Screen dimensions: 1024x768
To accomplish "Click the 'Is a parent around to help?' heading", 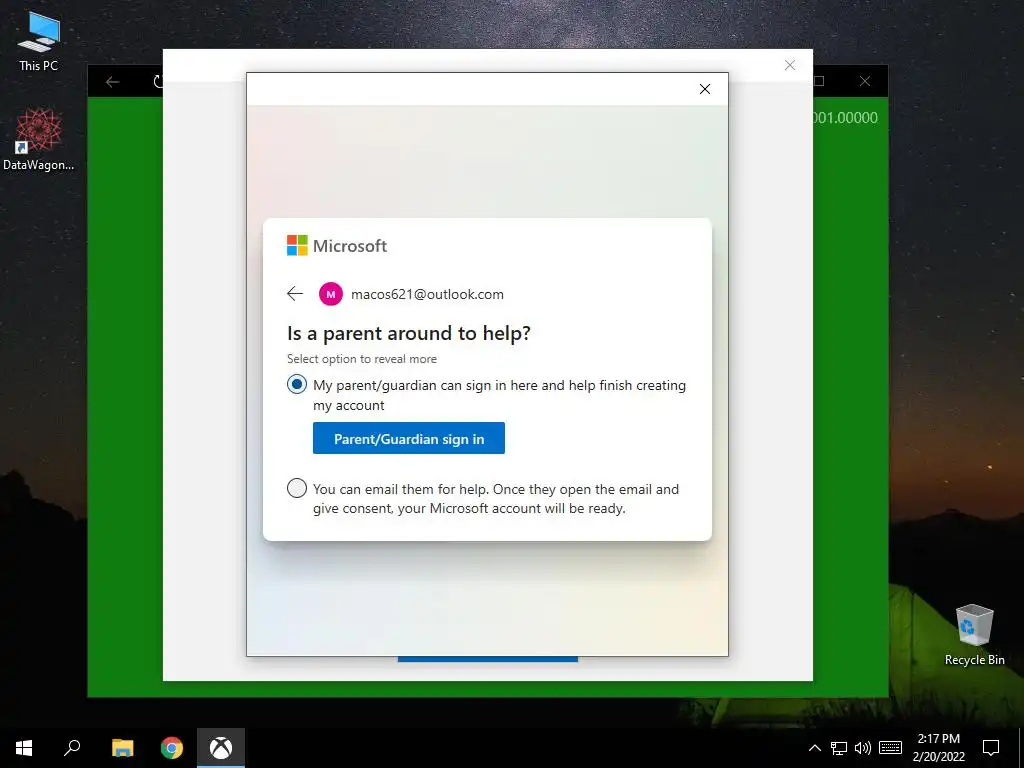I will pyautogui.click(x=409, y=333).
